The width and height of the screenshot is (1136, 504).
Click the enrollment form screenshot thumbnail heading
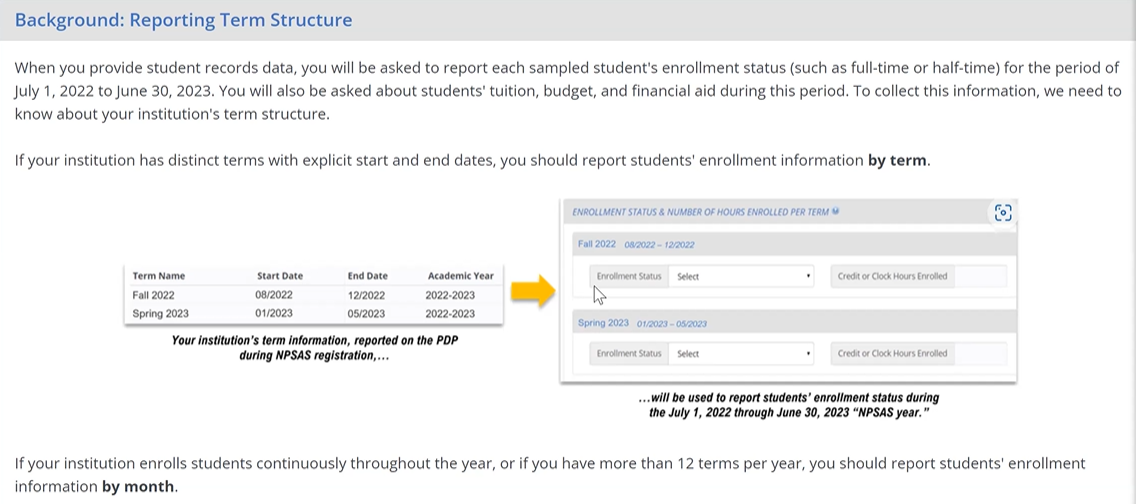pyautogui.click(x=700, y=212)
